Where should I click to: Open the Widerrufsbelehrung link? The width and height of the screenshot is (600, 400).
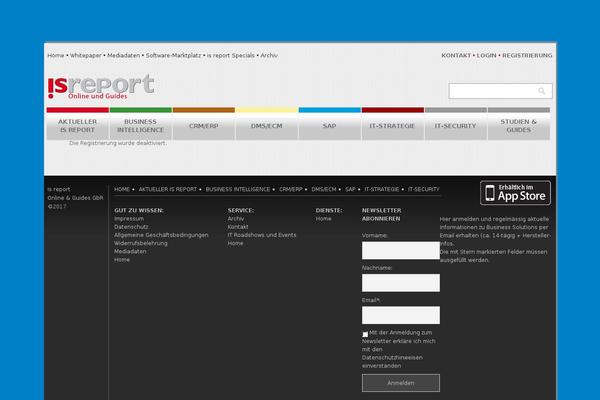141,243
